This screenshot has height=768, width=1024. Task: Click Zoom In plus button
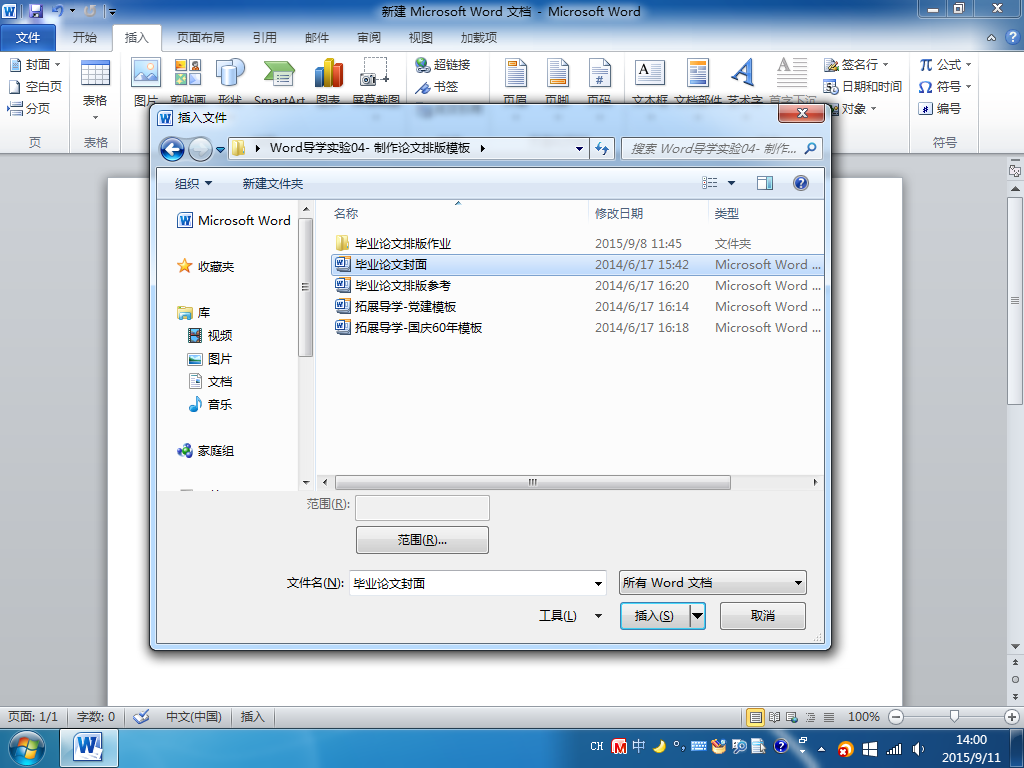(1012, 716)
